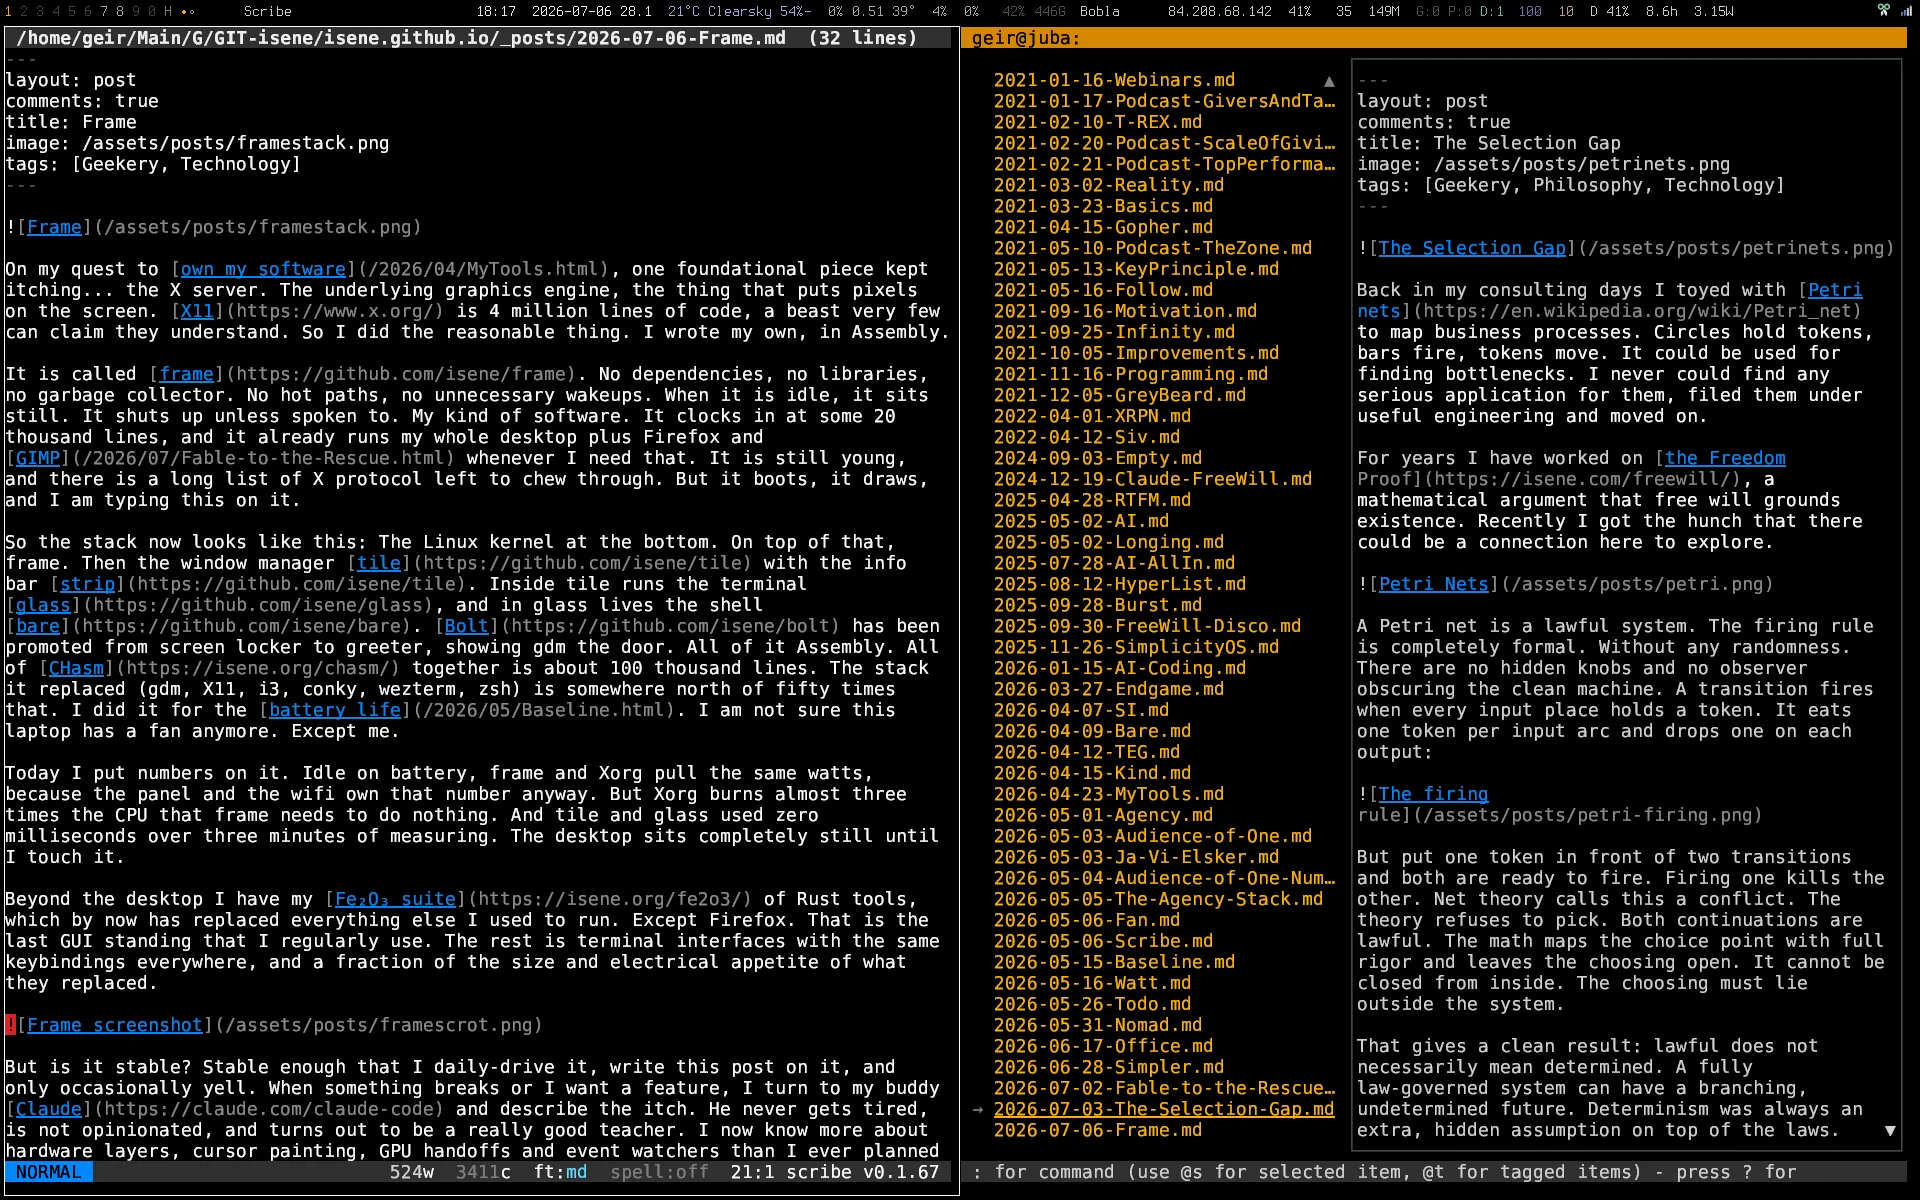This screenshot has height=1200, width=1920.
Task: Click the 'Frame screenshot' image link
Action: (114, 1025)
